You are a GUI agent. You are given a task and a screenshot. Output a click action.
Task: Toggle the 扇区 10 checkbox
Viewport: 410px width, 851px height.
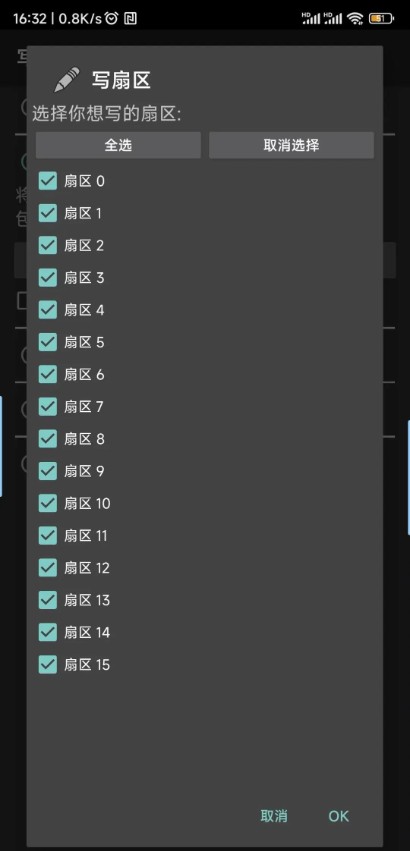click(x=48, y=504)
